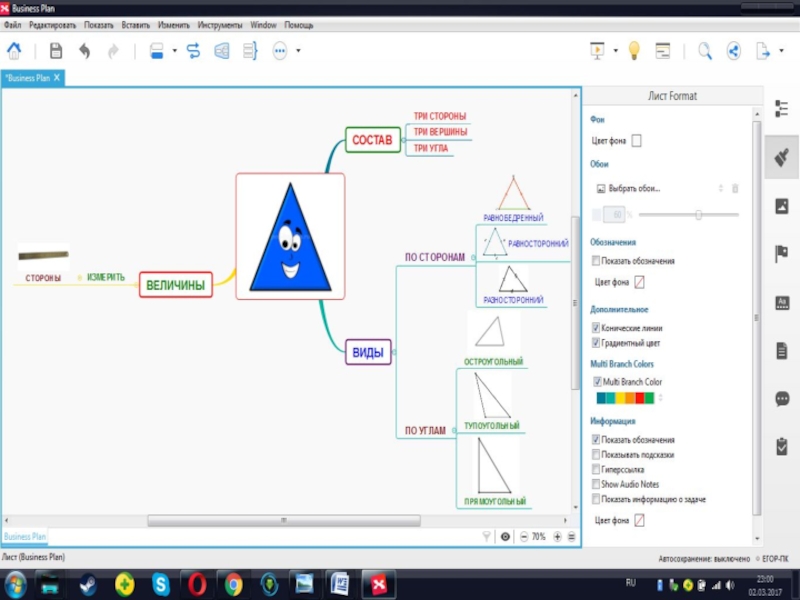
Task: Click the Цвет фона swatch under Фон
Action: [x=636, y=141]
